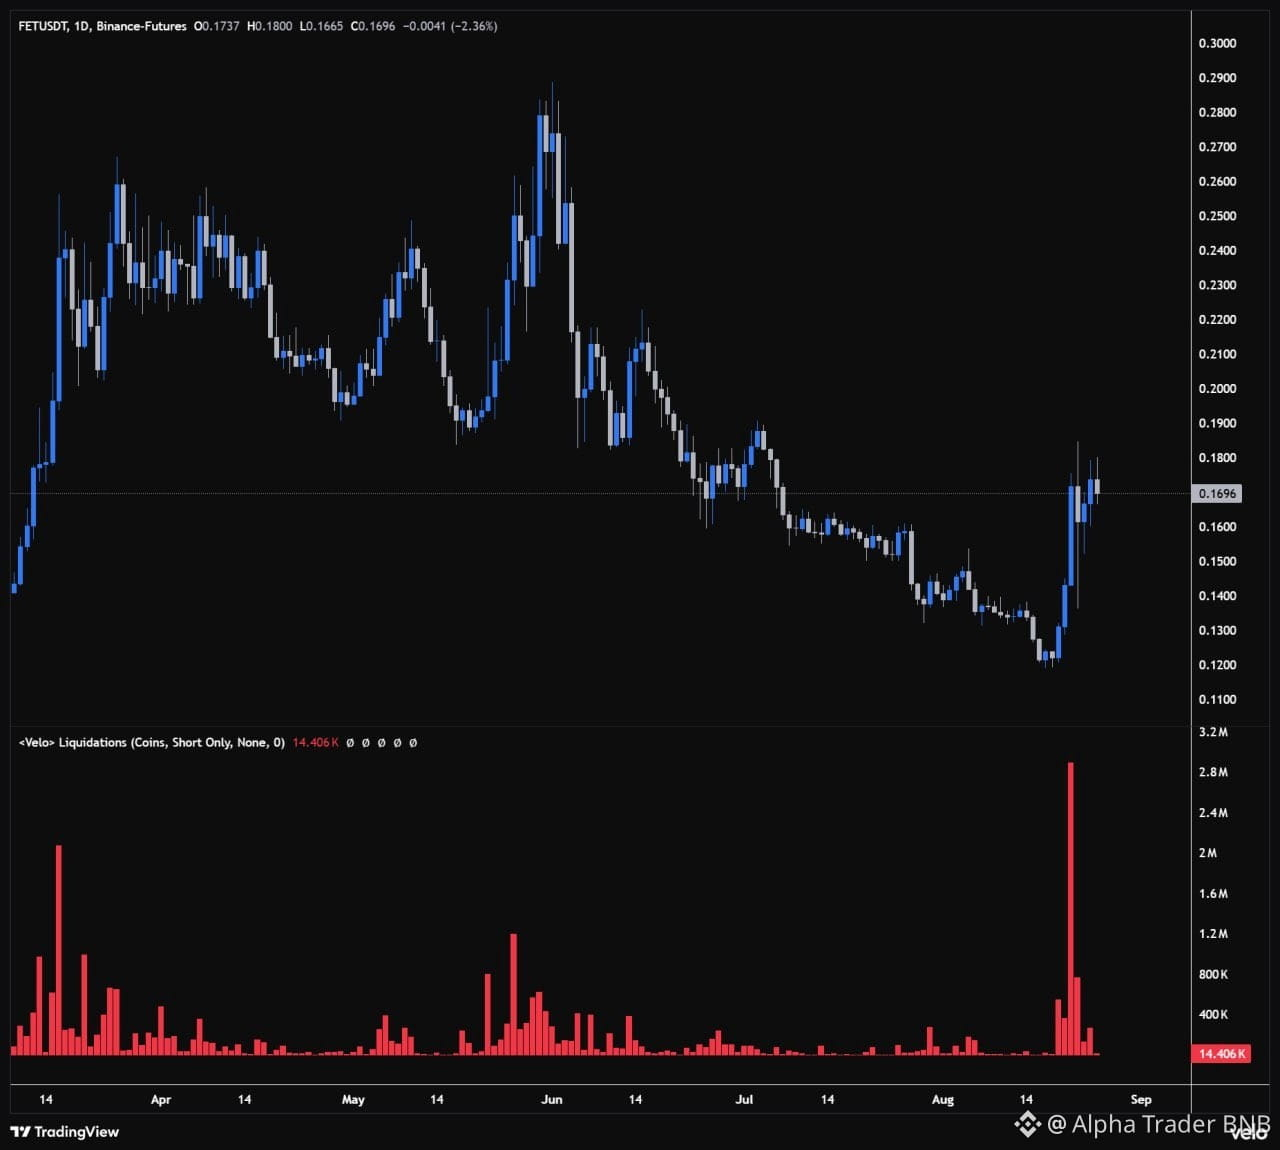
Task: Click the Sep label on the time axis
Action: pos(1141,1100)
